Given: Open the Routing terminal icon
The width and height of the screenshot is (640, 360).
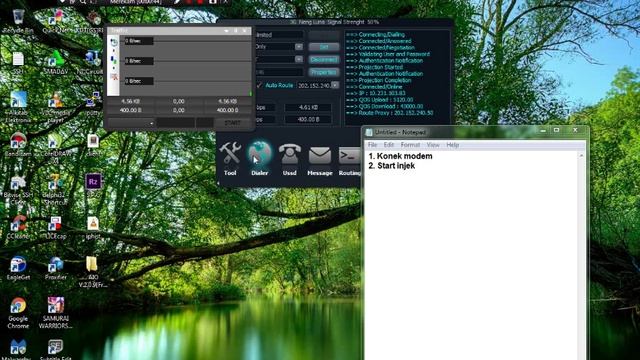Looking at the screenshot, I should 349,160.
